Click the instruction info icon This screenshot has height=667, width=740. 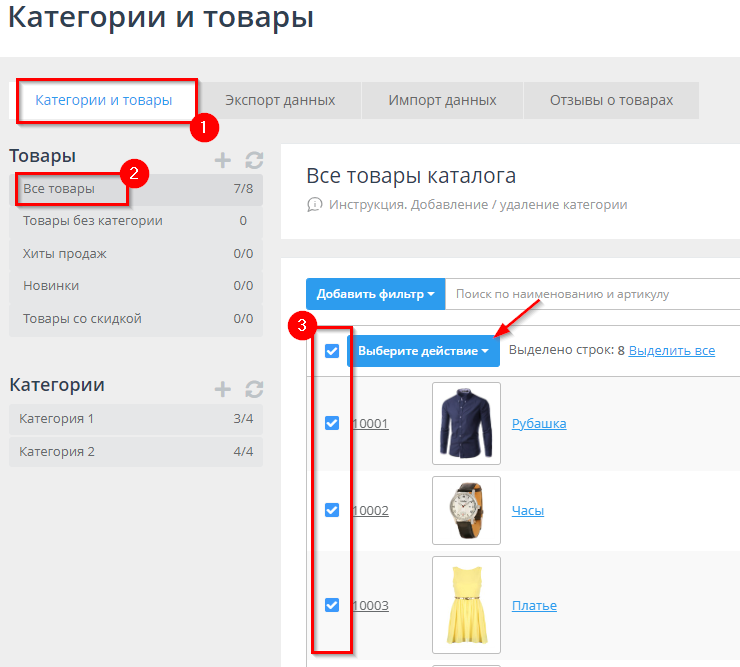point(314,204)
